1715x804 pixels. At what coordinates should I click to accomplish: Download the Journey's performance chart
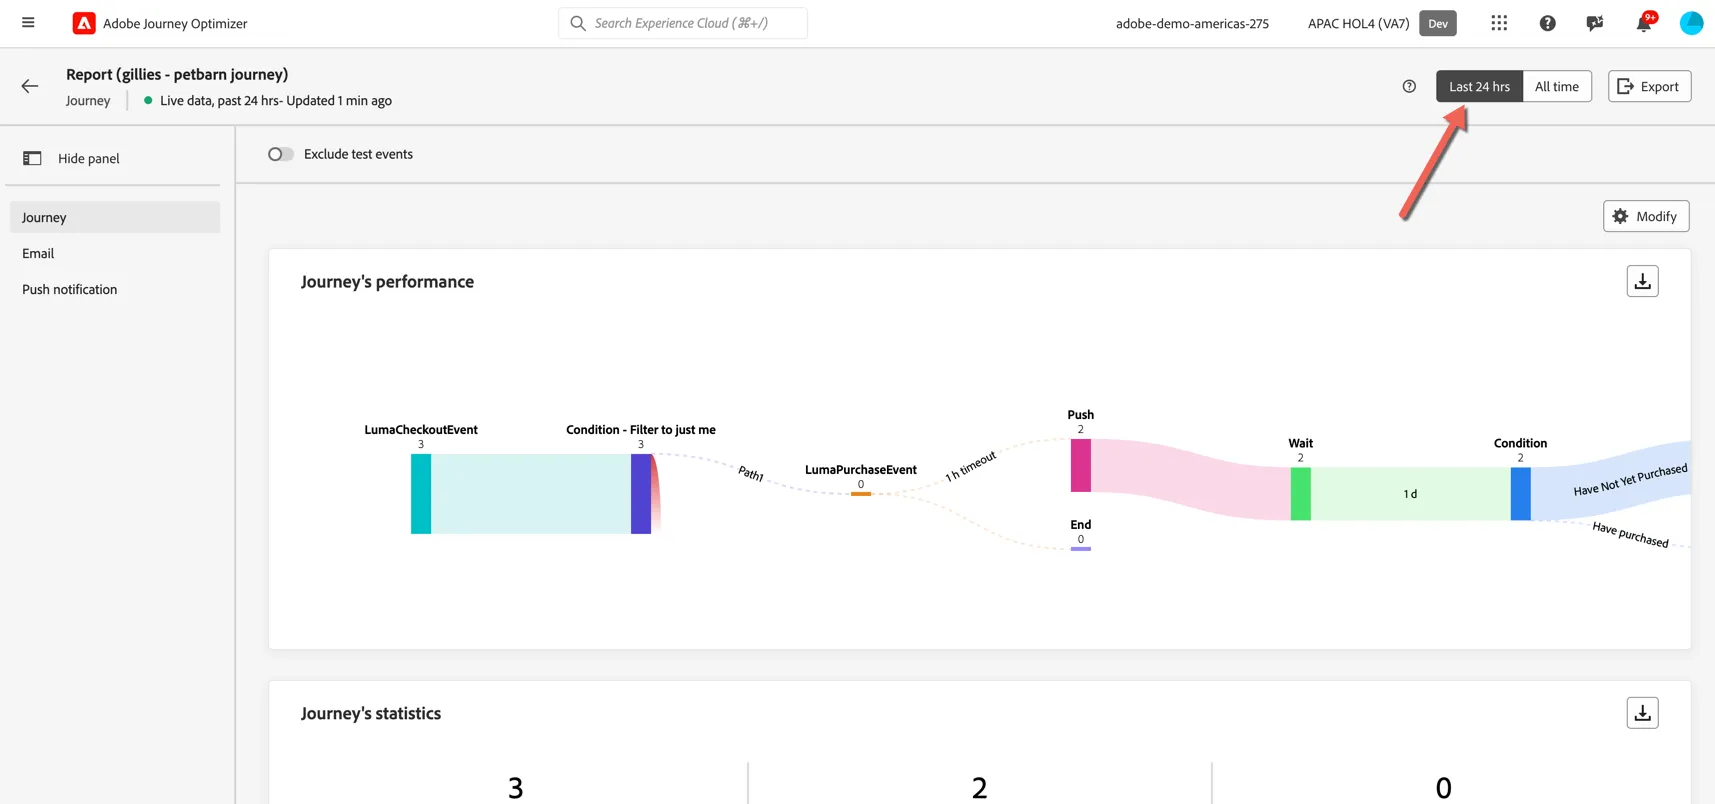coord(1642,282)
